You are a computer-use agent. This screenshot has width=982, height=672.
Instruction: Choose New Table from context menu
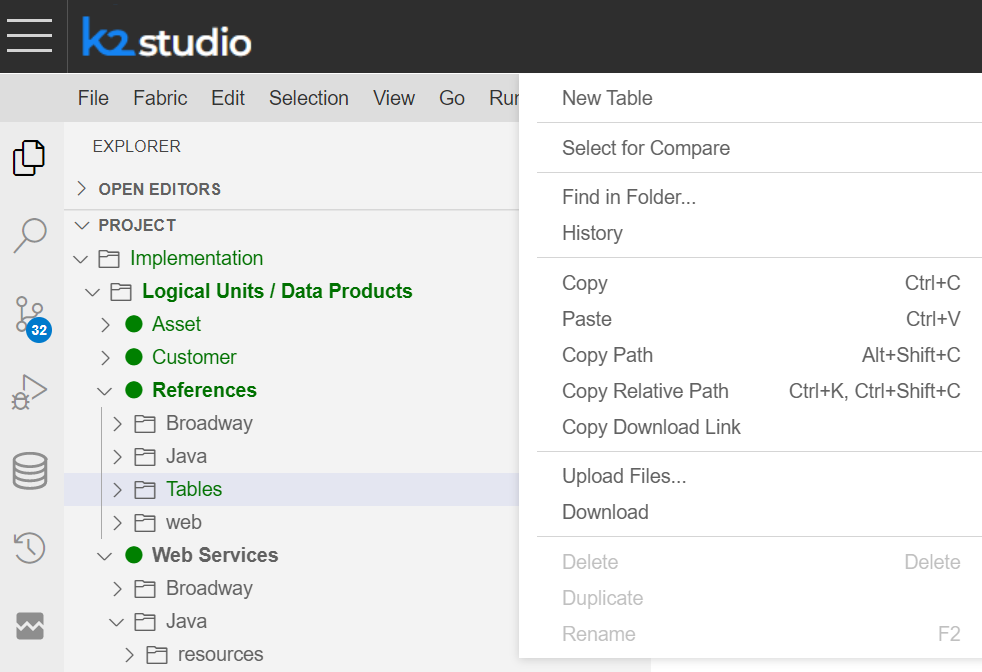coord(607,98)
